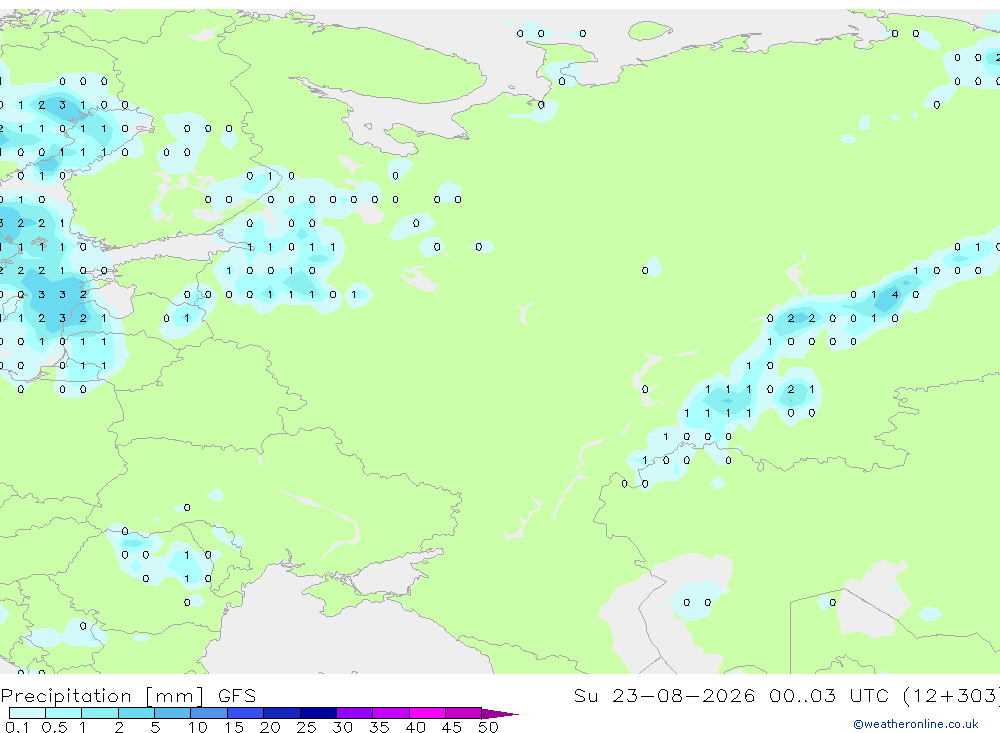Screen dimensions: 1000x733
Task: Click the legend label 30
Action: [x=343, y=727]
